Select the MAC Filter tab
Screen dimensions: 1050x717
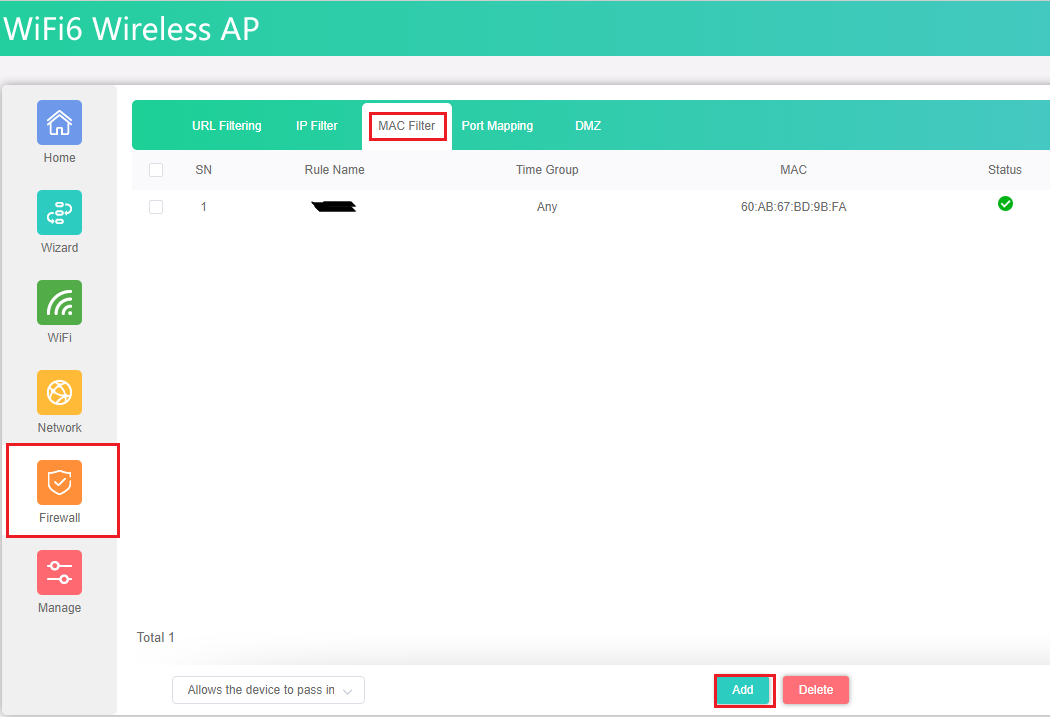(407, 126)
